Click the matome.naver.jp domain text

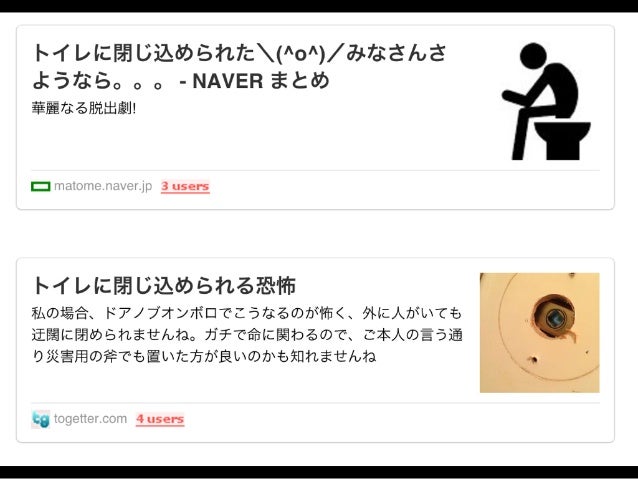[x=103, y=186]
